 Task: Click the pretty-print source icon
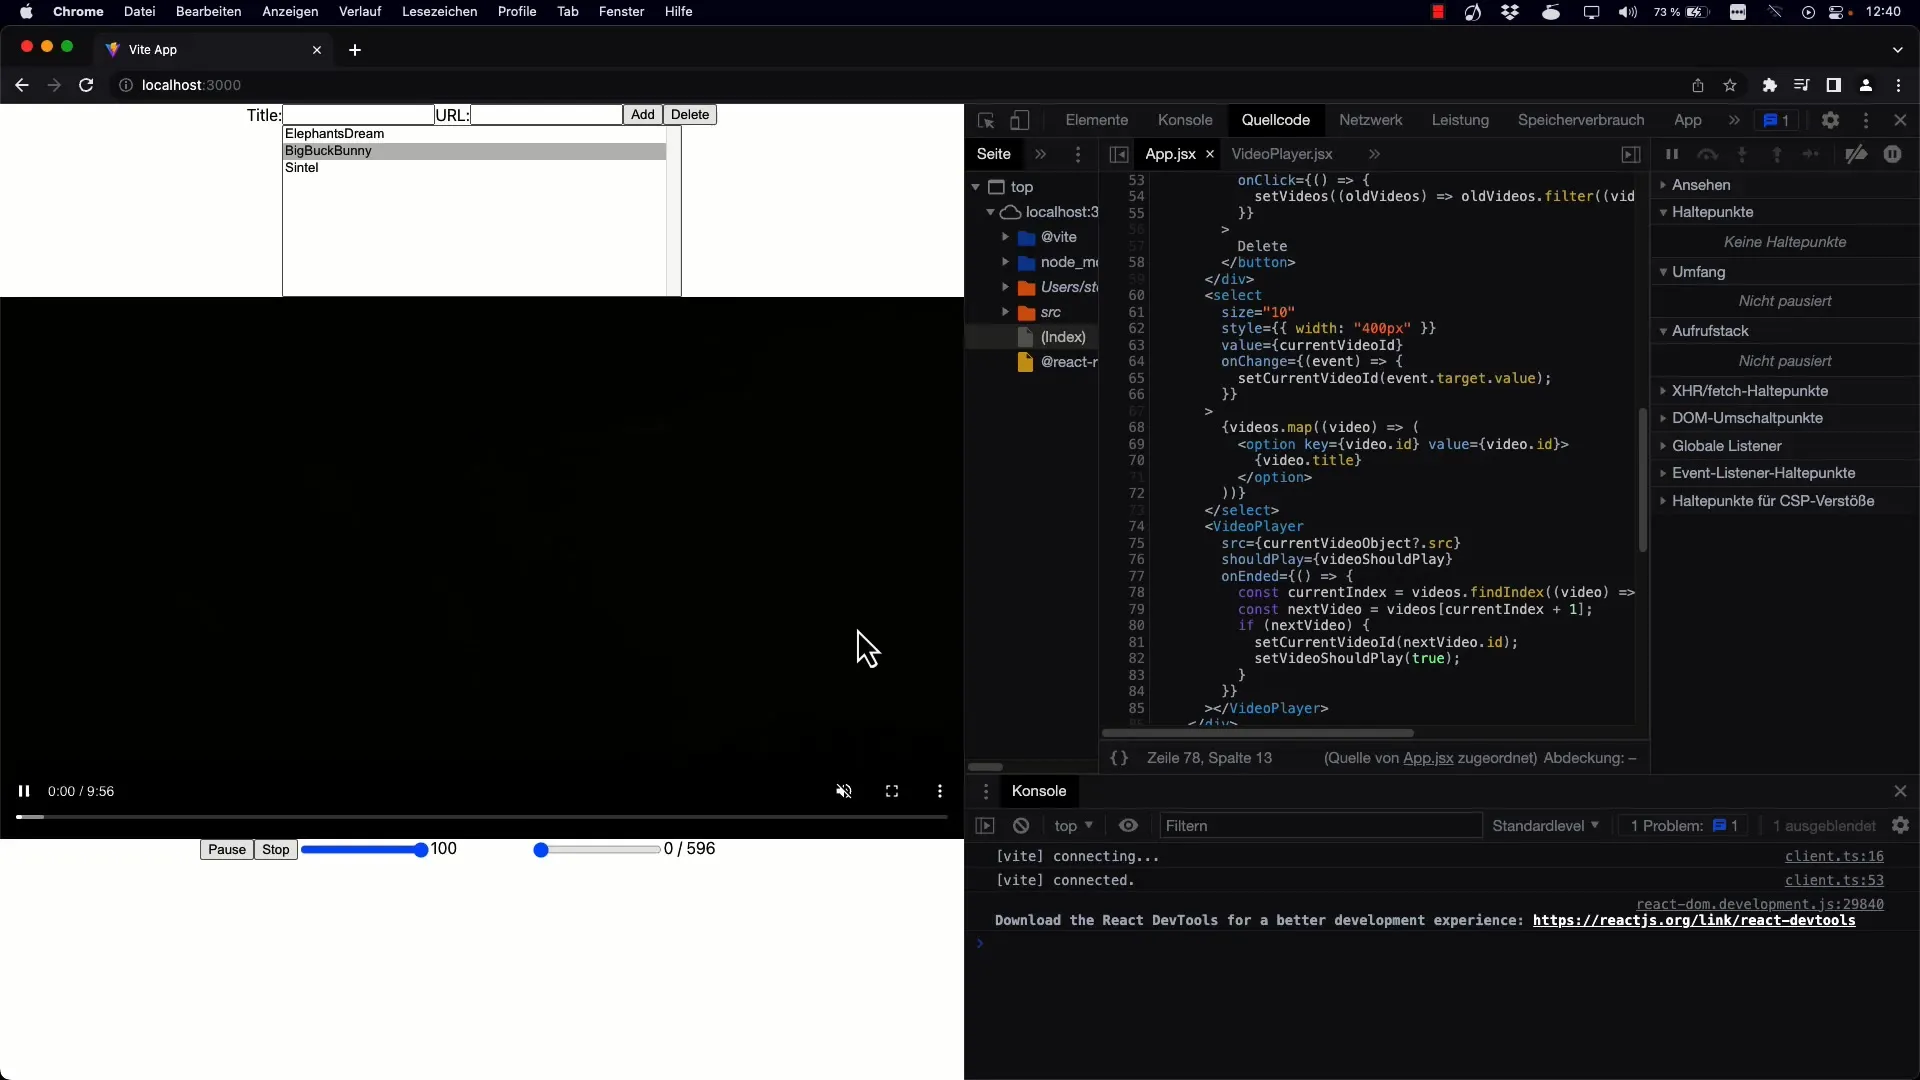[x=1120, y=757]
